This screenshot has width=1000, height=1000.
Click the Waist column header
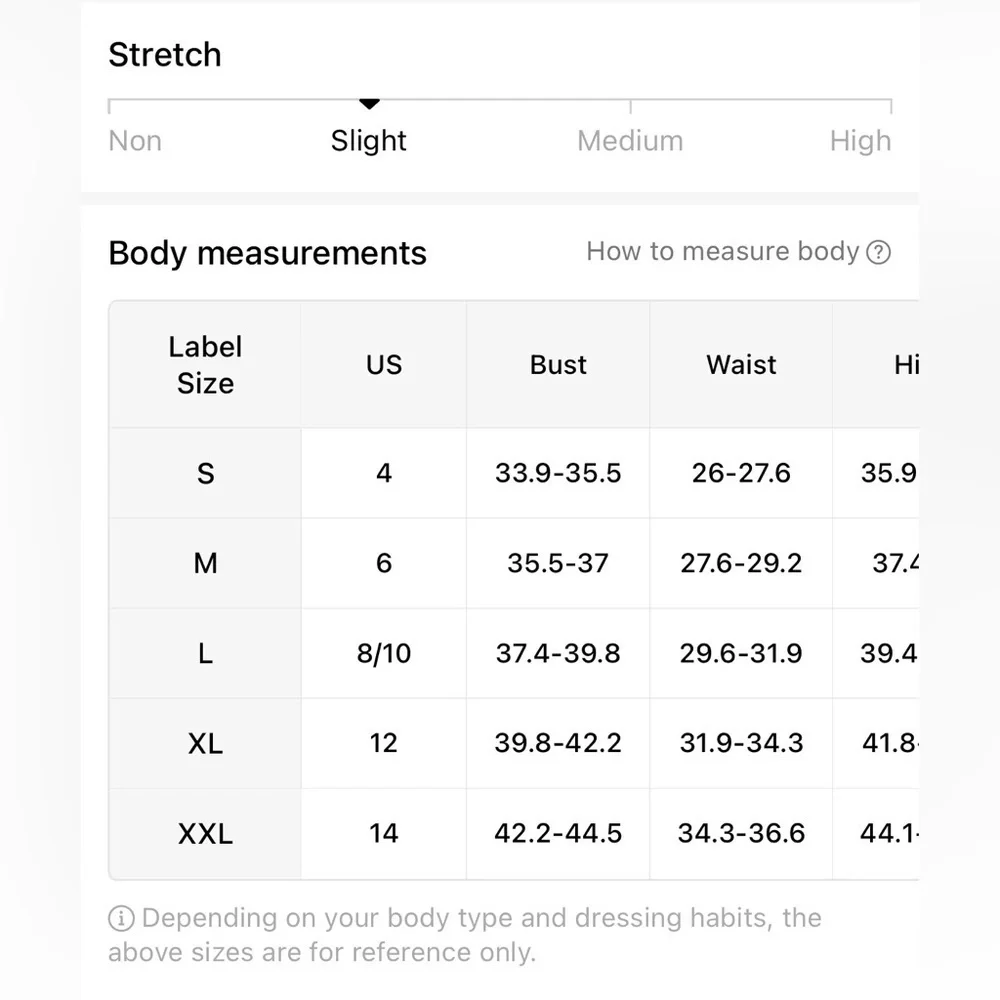(x=741, y=365)
